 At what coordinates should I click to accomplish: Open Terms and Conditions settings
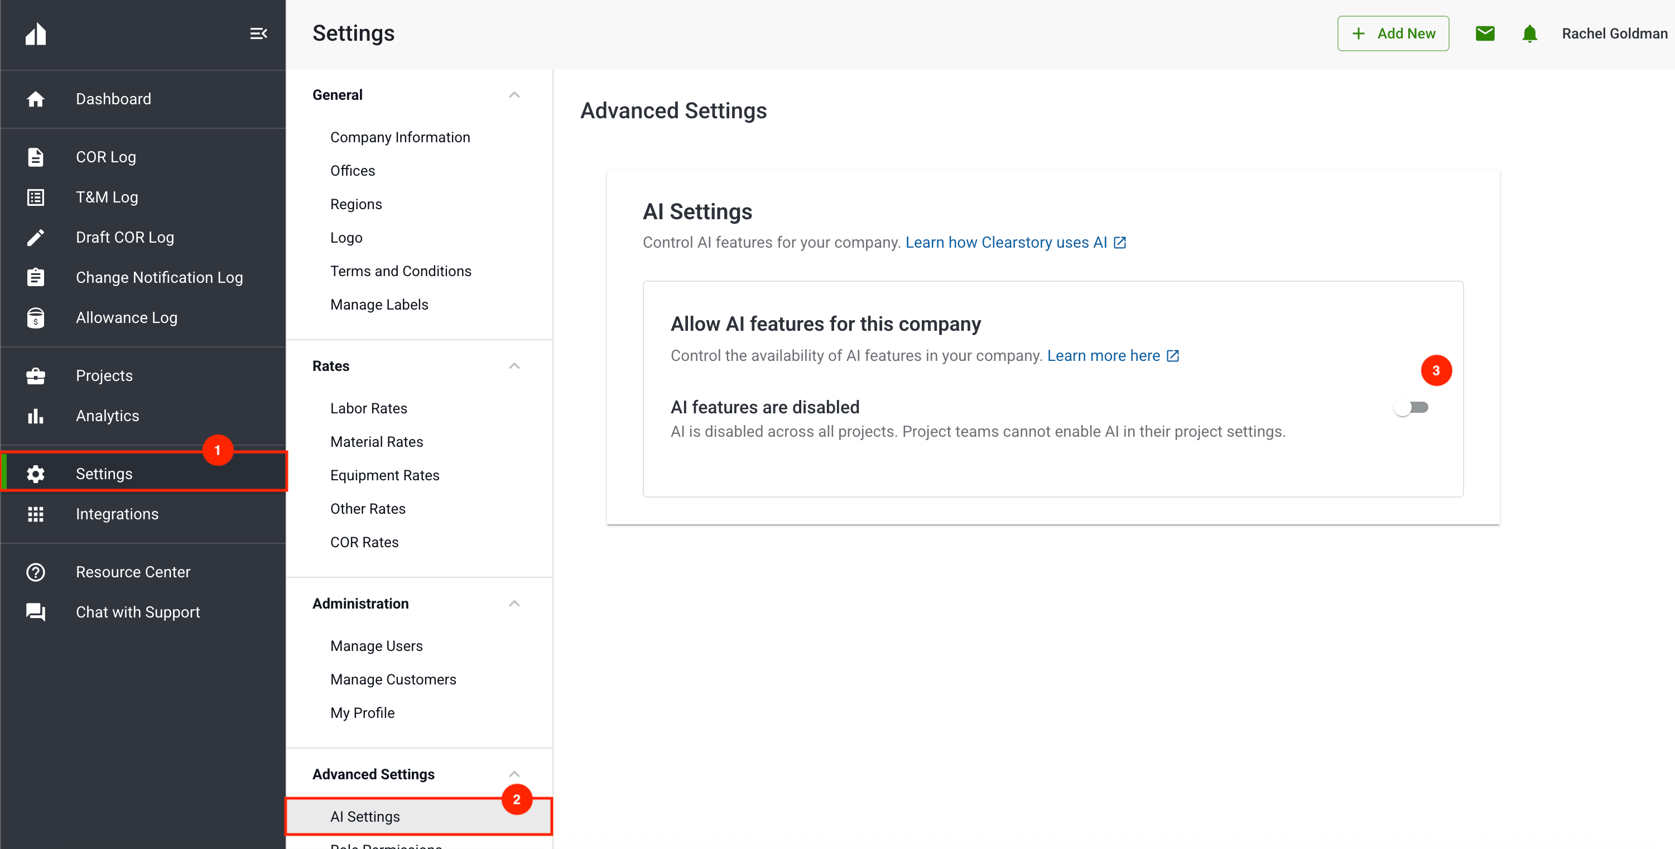point(401,271)
